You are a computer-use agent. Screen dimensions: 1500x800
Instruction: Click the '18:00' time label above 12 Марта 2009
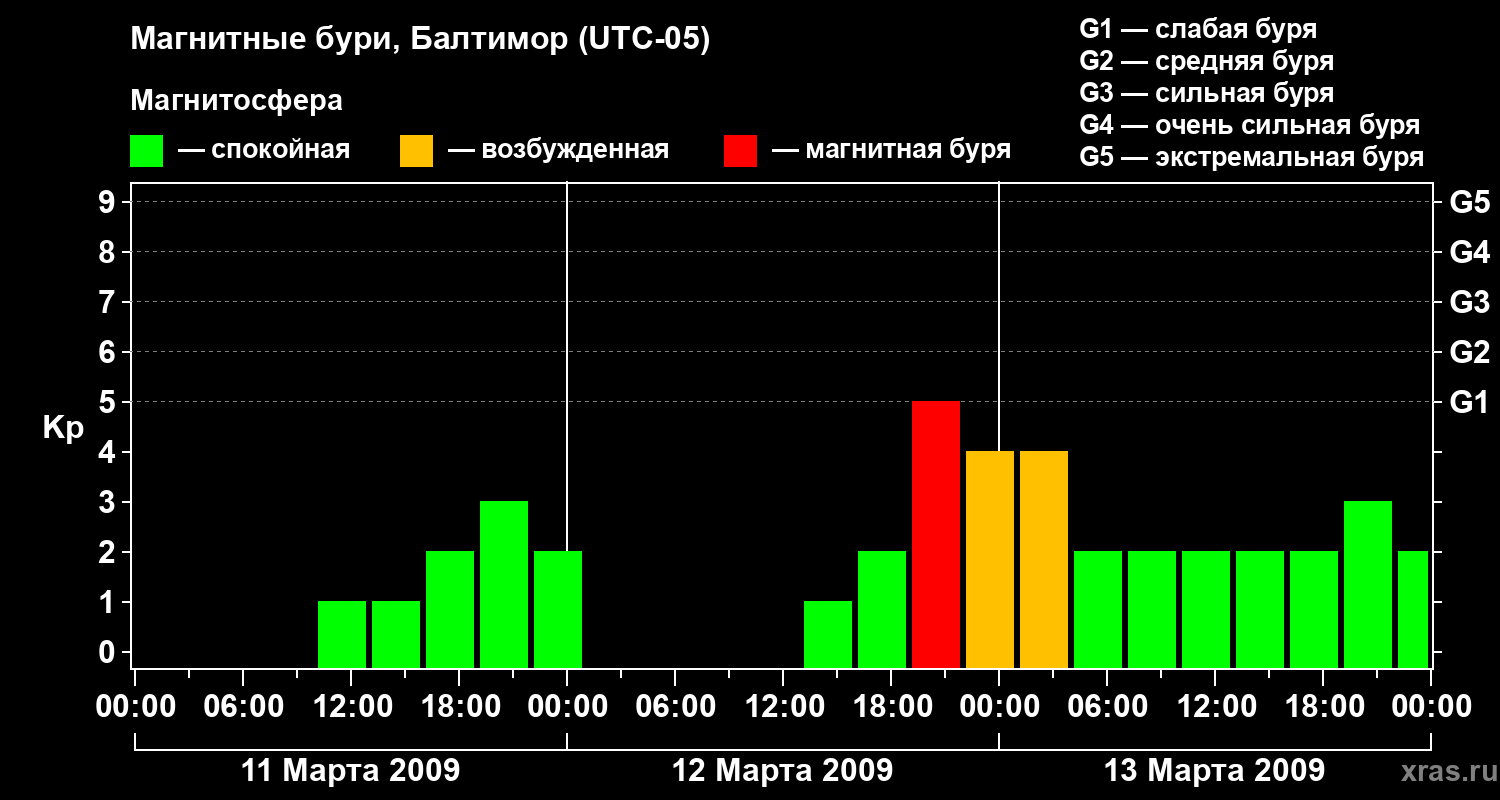point(891,707)
